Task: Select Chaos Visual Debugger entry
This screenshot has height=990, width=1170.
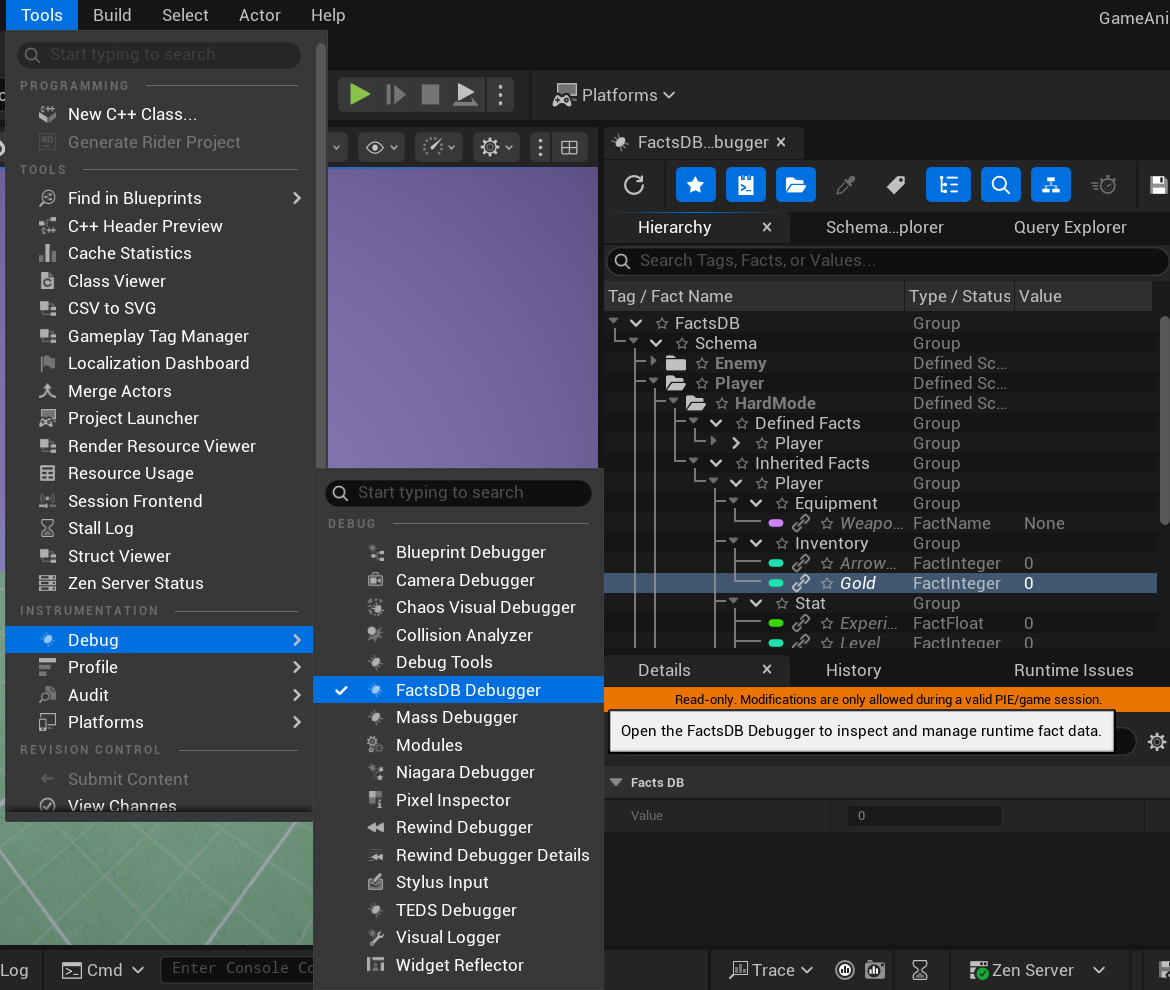Action: coord(458,607)
